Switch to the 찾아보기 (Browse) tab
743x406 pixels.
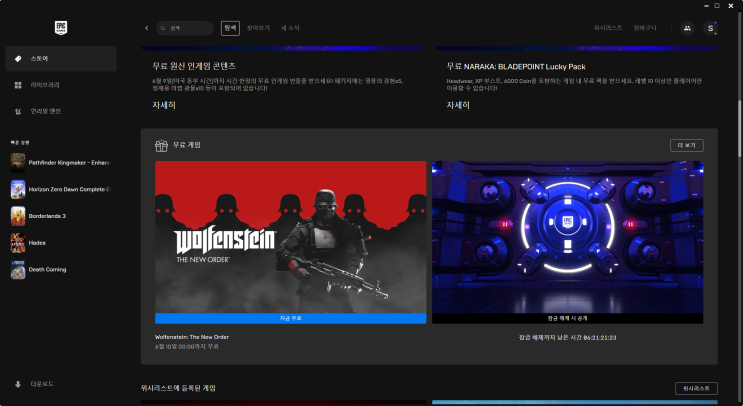(258, 28)
